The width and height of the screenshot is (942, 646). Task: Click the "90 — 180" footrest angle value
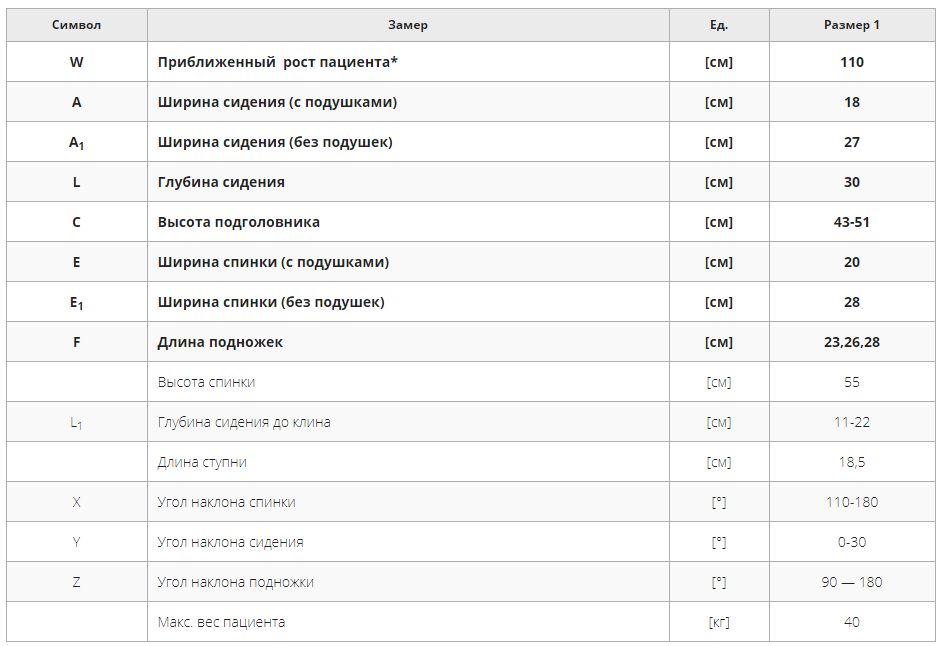click(851, 582)
